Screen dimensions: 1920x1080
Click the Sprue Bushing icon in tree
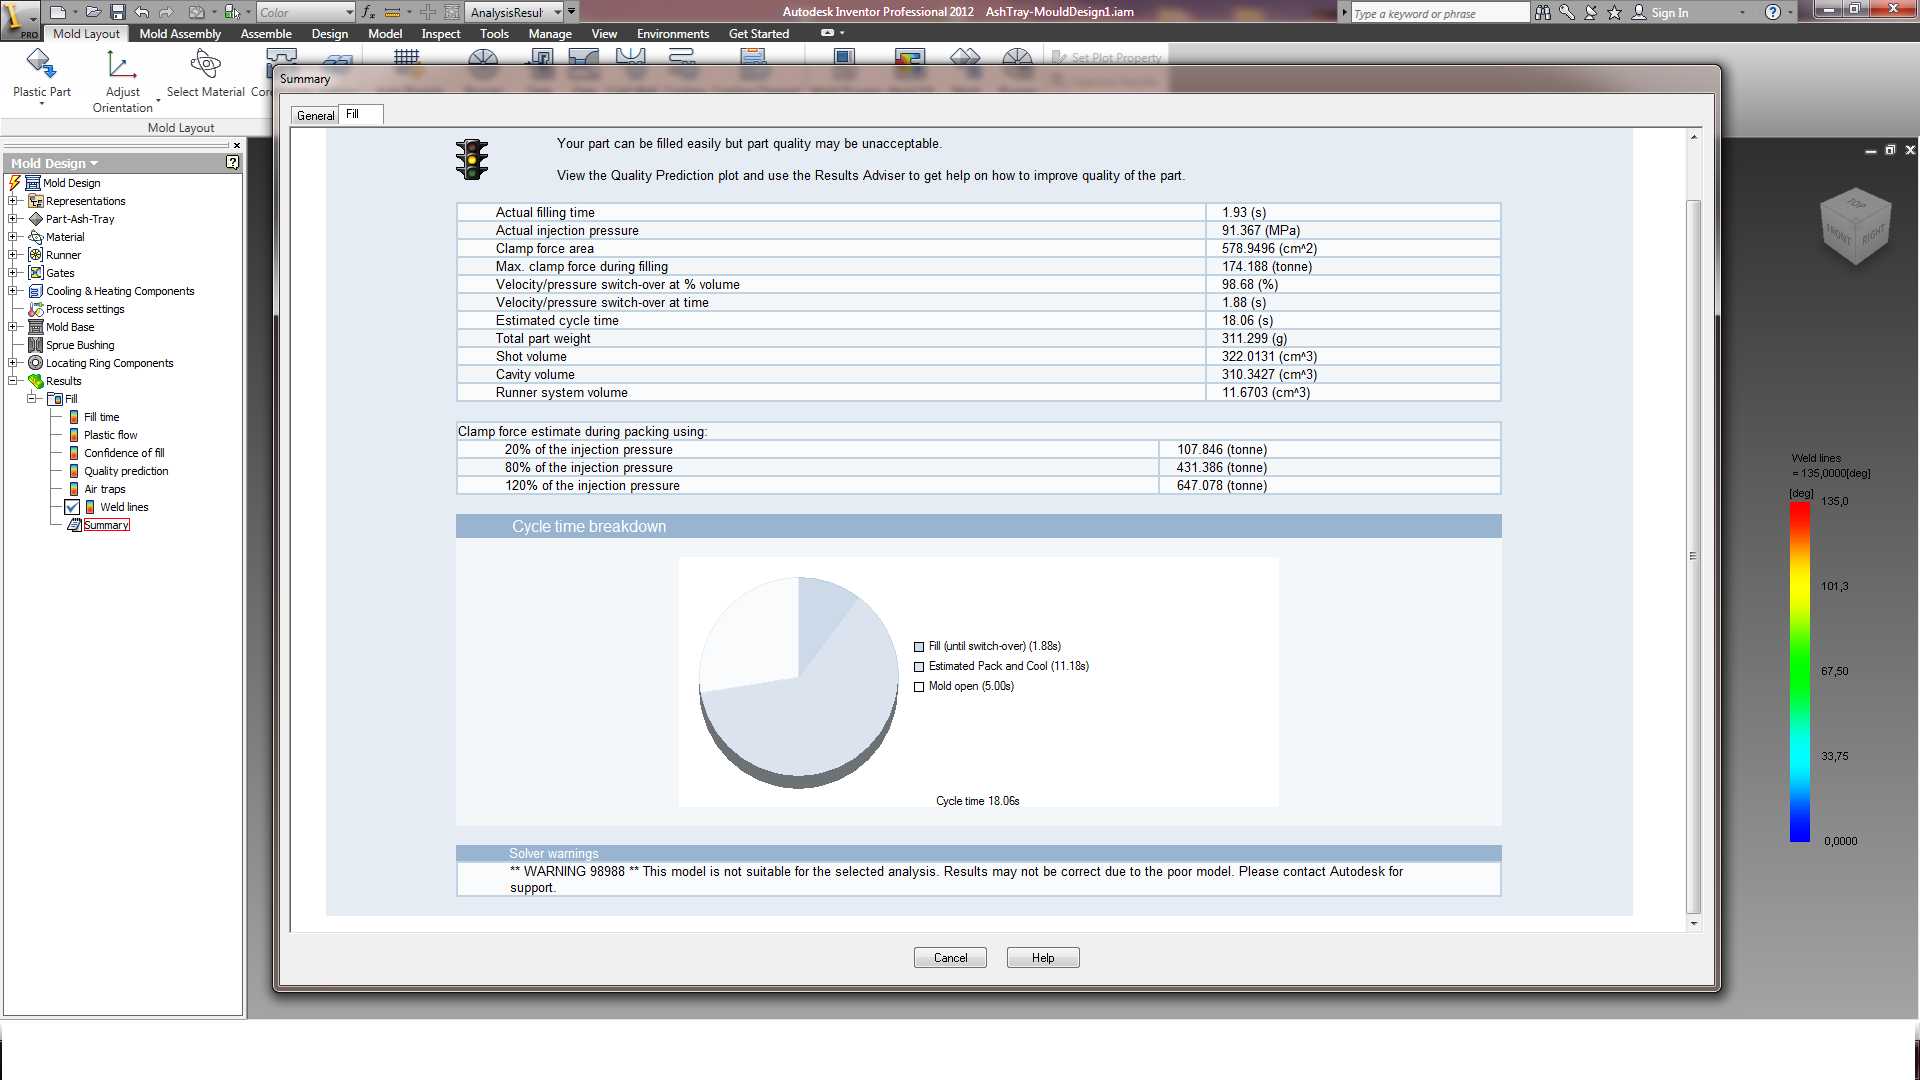[36, 345]
